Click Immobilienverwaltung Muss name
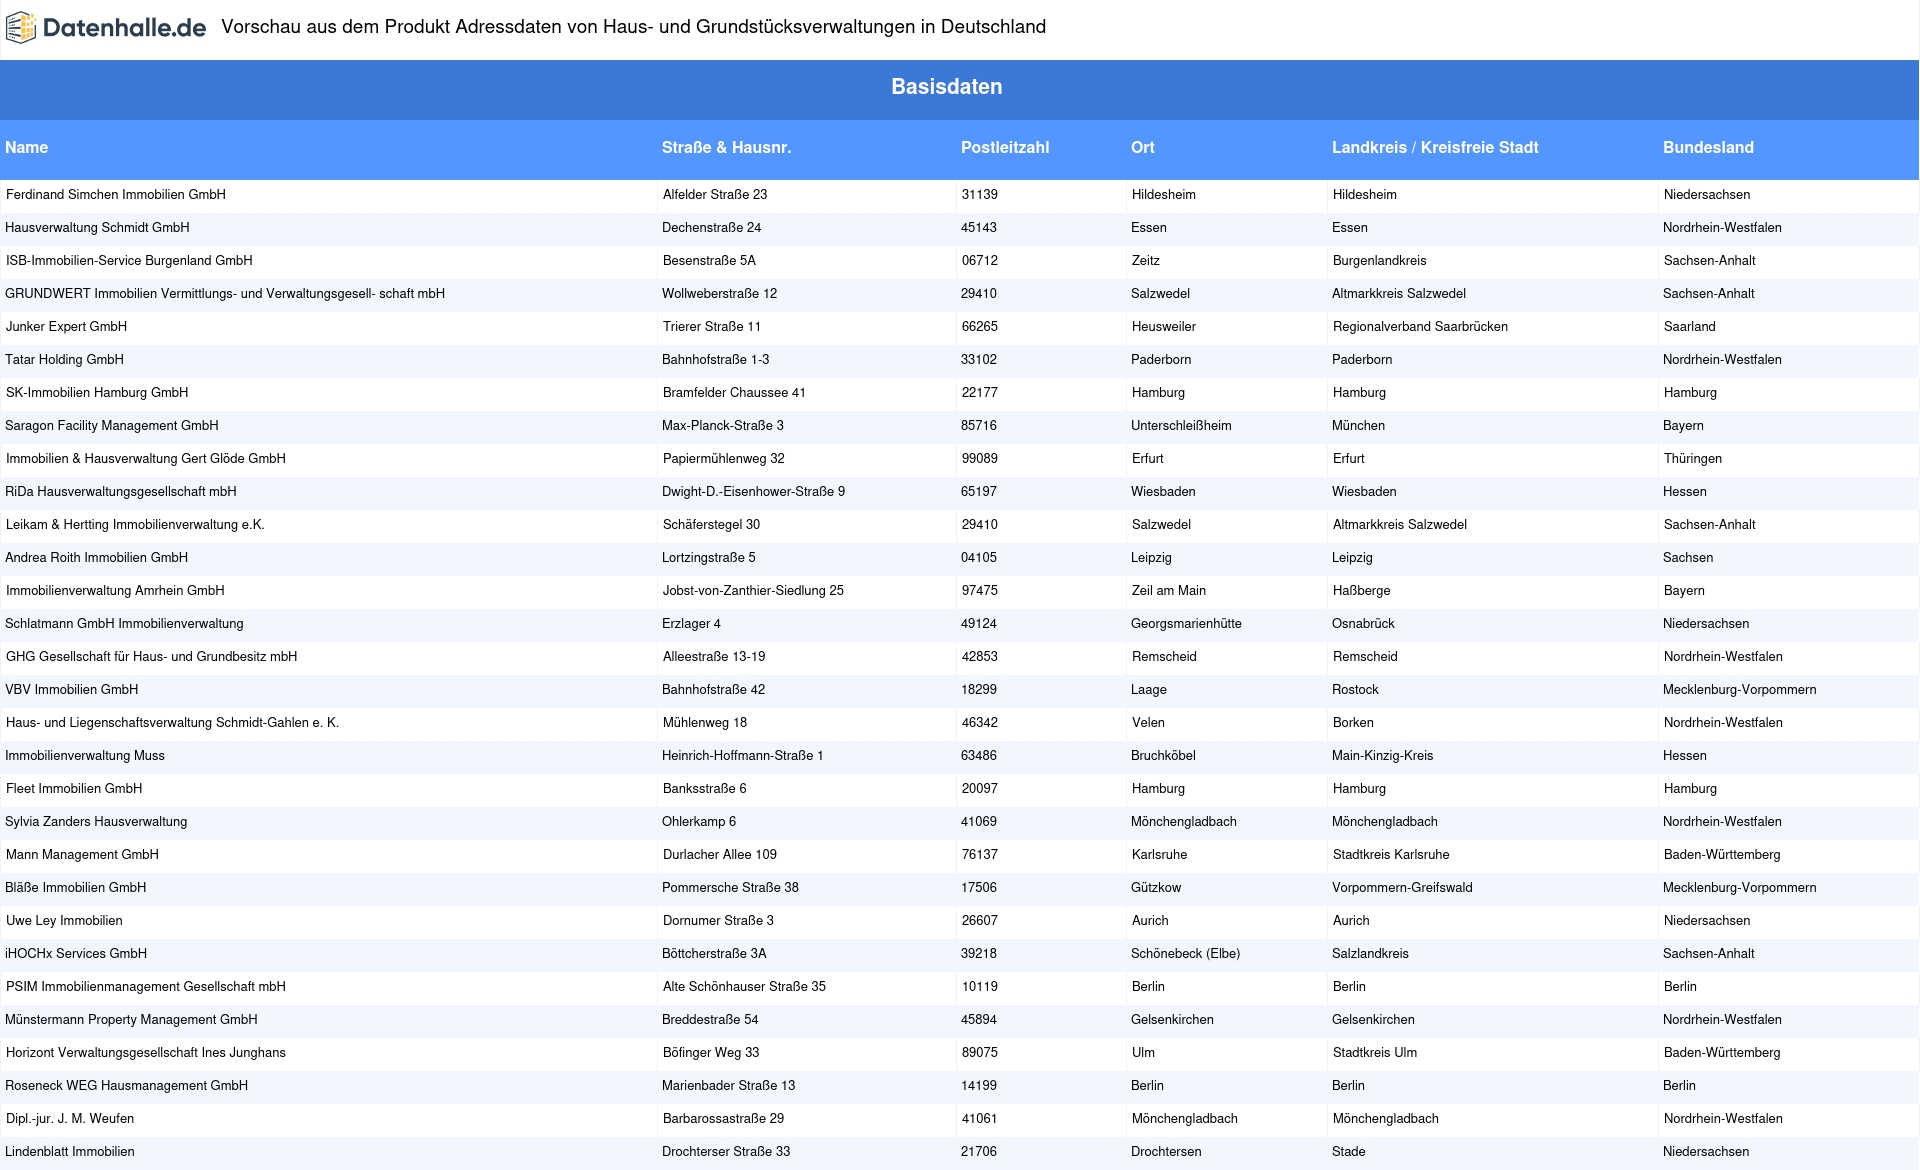Viewport: 1920px width, 1170px height. tap(85, 756)
